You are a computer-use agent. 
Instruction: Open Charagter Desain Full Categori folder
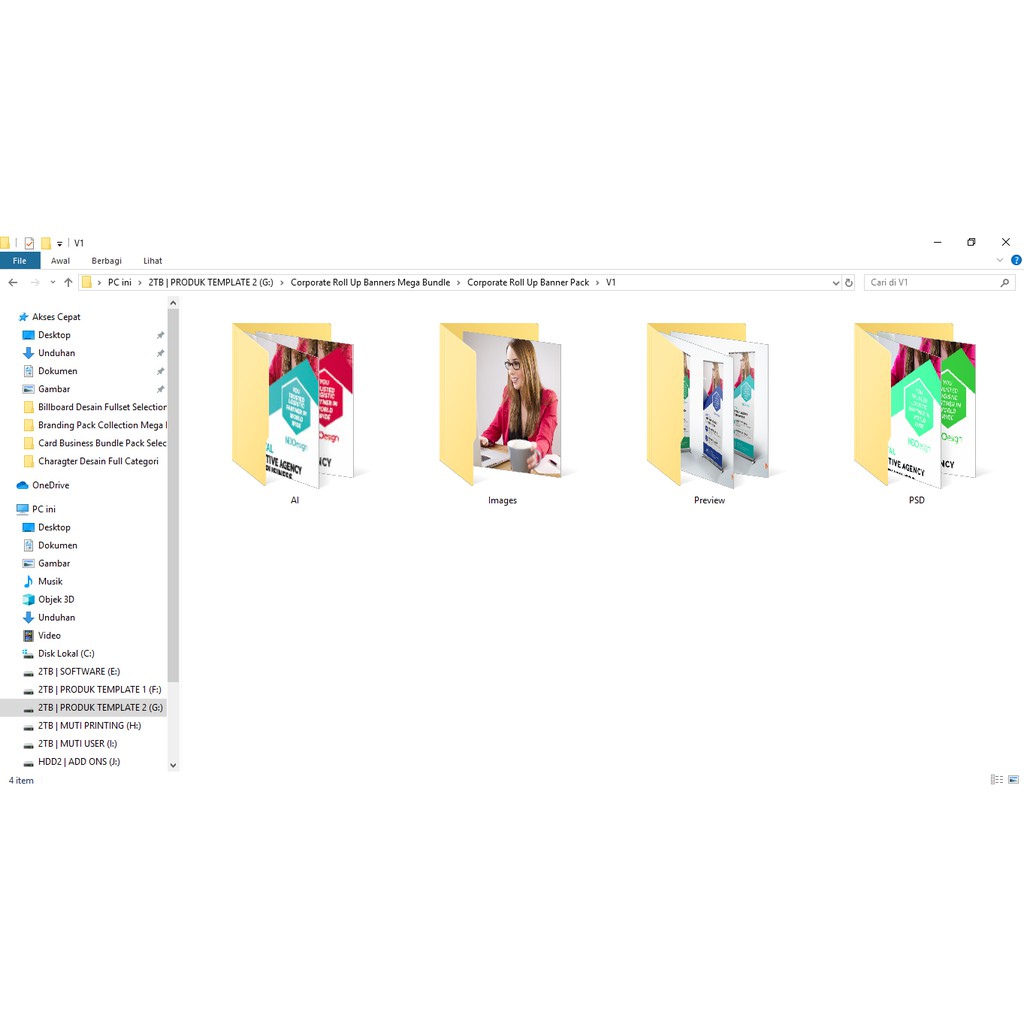(98, 461)
